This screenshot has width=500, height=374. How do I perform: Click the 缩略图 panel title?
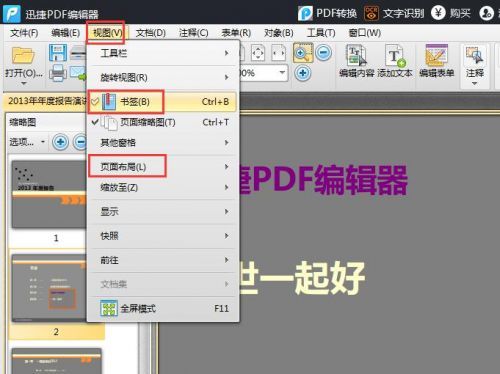click(x=23, y=122)
